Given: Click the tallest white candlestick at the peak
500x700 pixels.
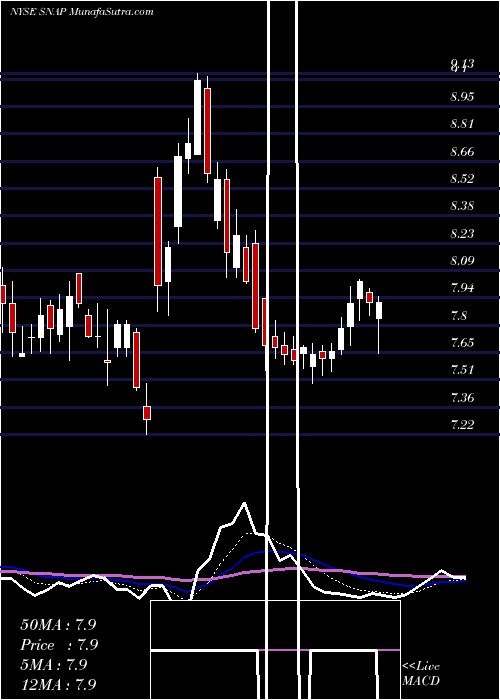Looking at the screenshot, I should [197, 117].
